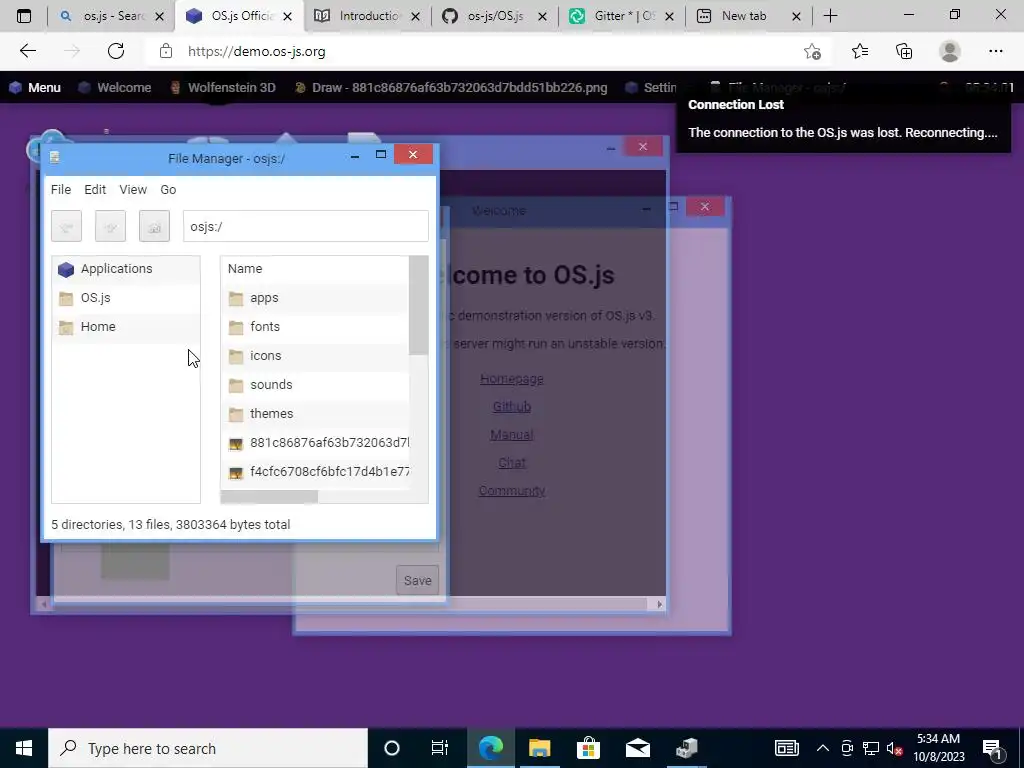Image resolution: width=1024 pixels, height=768 pixels.
Task: Click the browser refresh button
Action: pyautogui.click(x=116, y=52)
